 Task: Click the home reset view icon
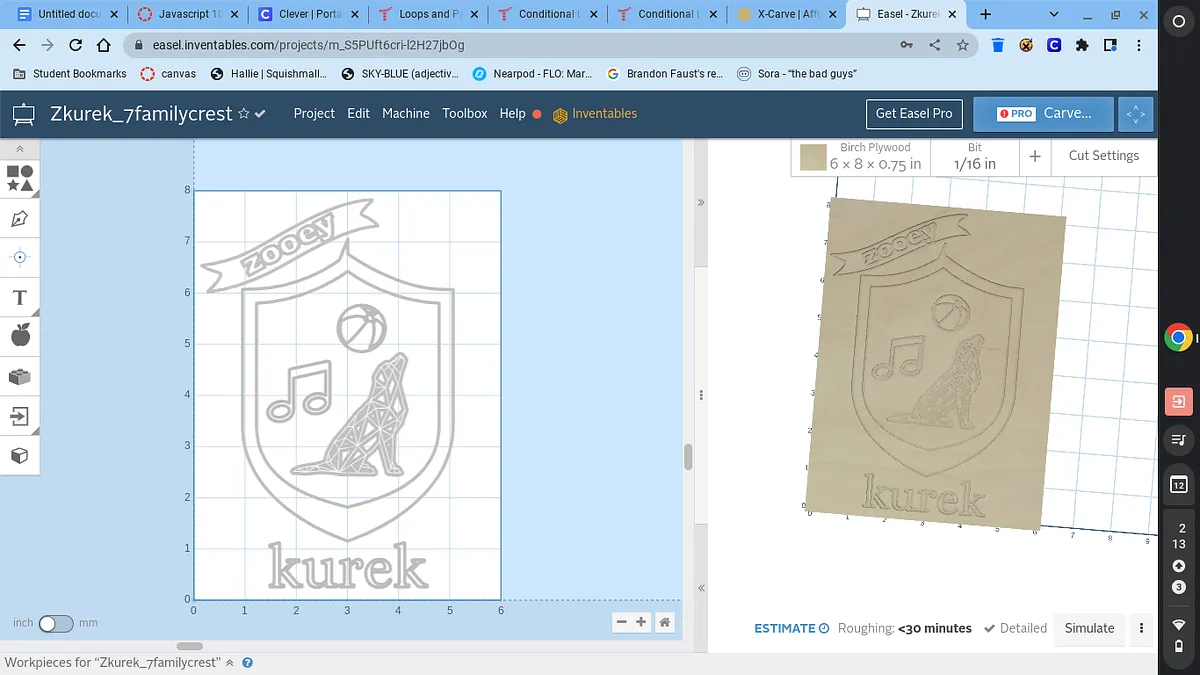665,622
